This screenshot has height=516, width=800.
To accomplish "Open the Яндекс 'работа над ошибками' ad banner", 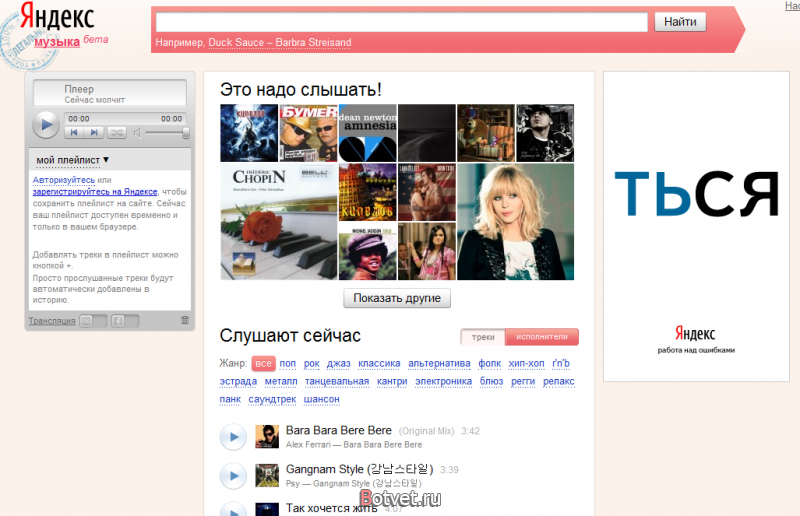I will pos(696,227).
